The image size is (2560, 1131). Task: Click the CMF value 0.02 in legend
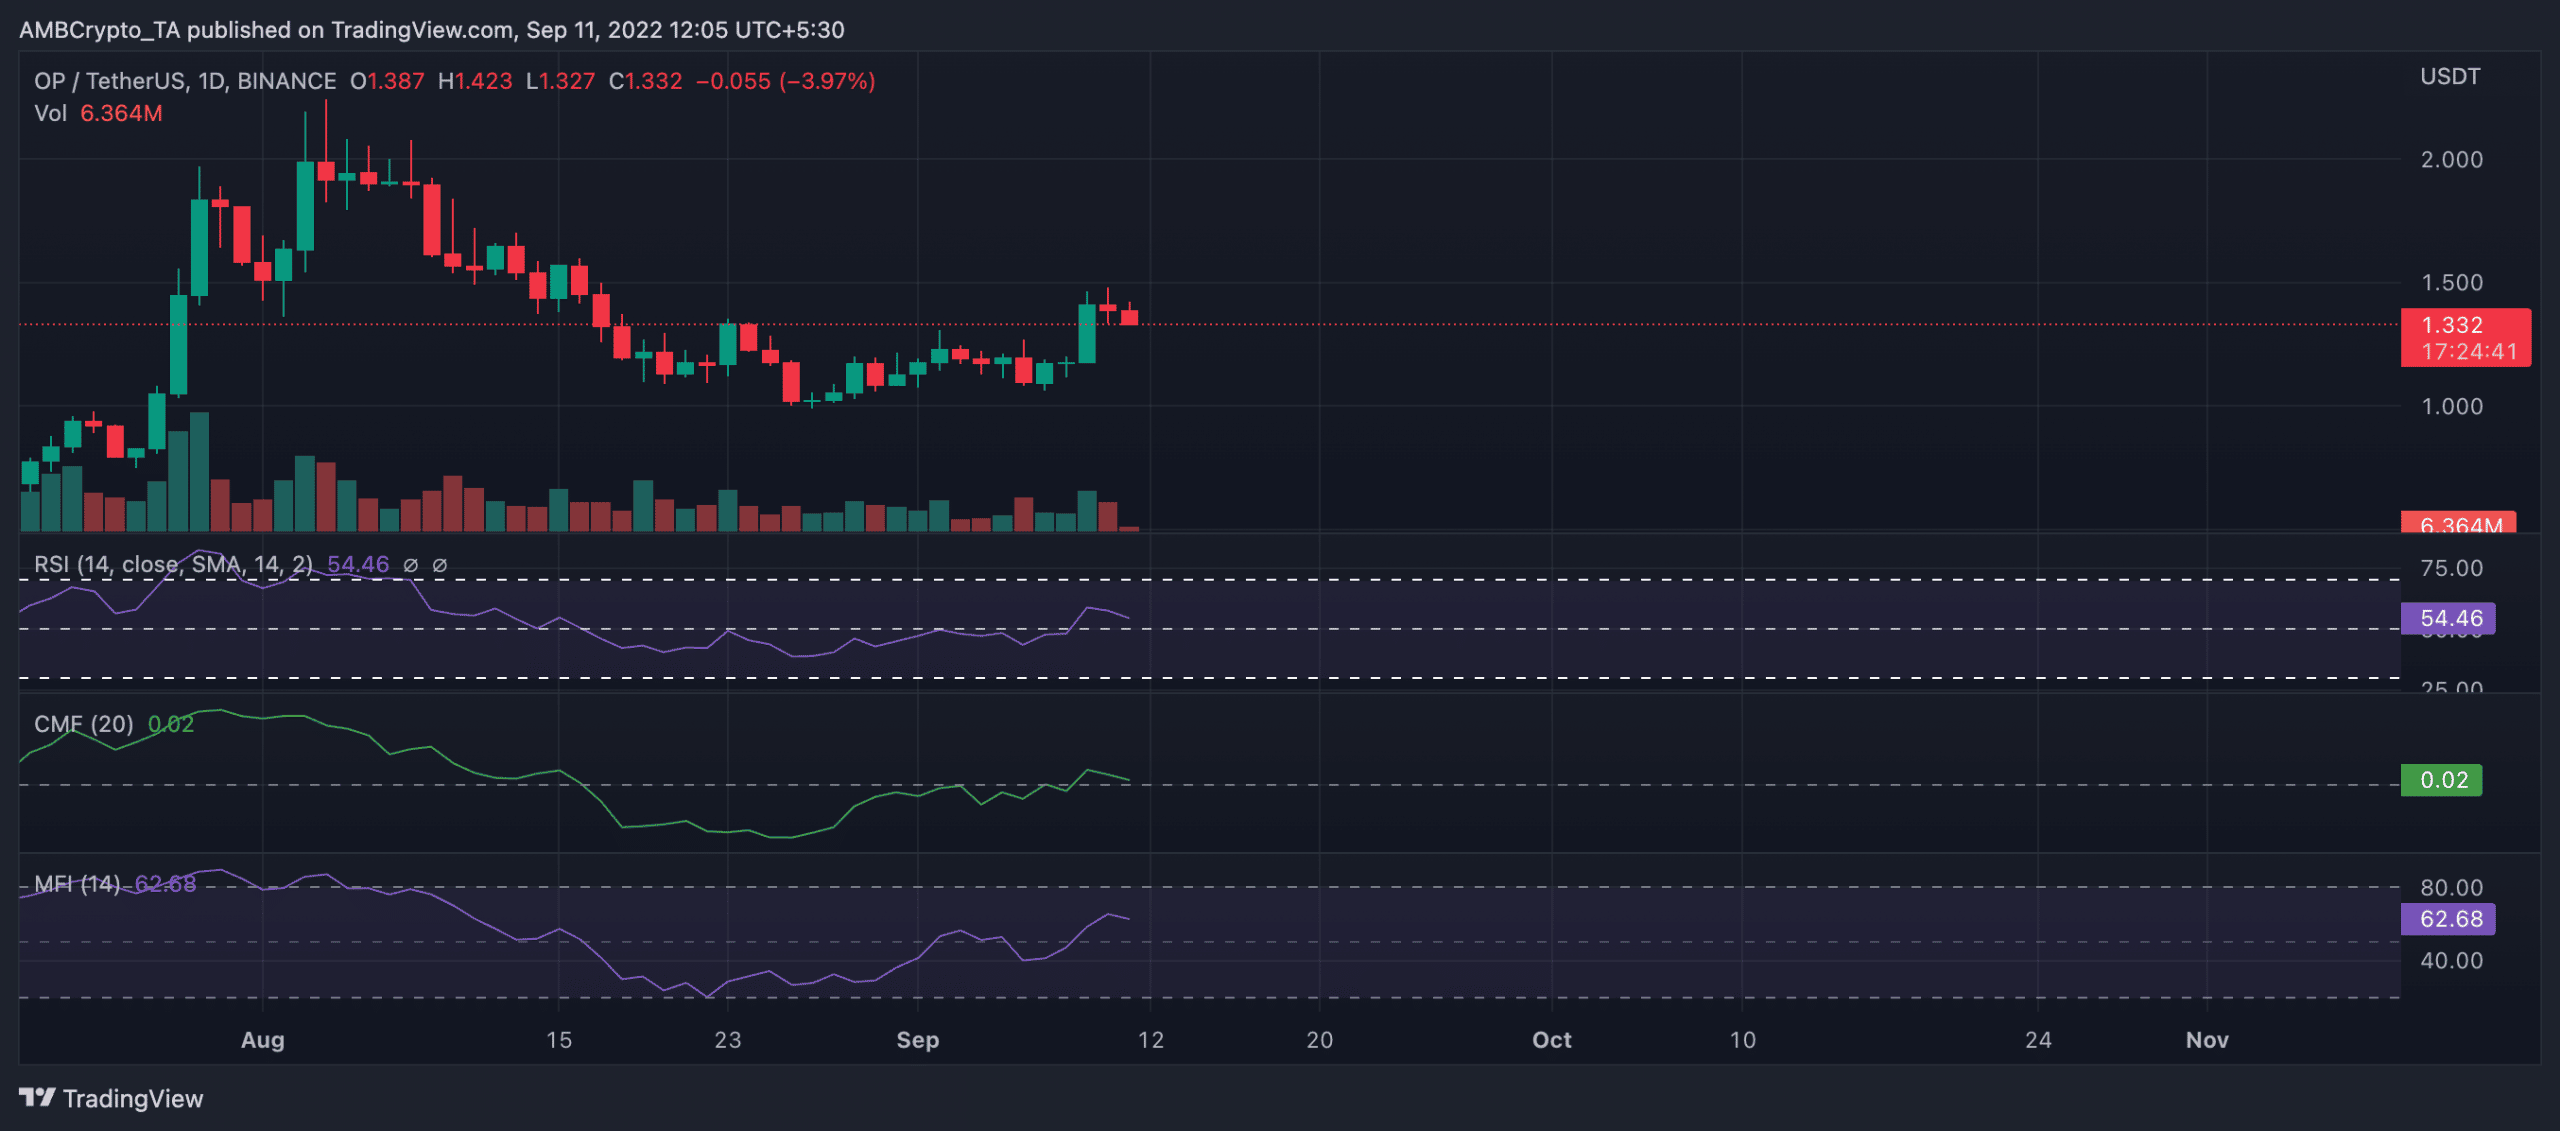tap(171, 724)
